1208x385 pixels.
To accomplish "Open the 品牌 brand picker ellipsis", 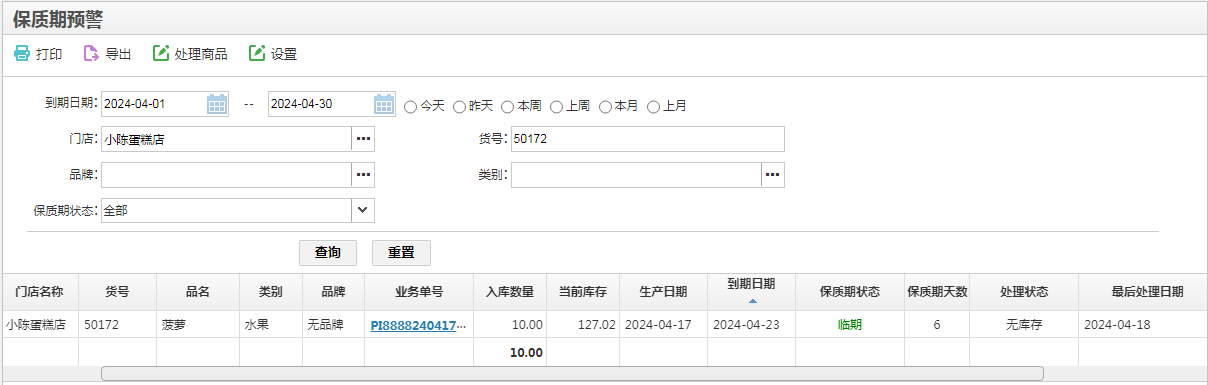I will (363, 175).
